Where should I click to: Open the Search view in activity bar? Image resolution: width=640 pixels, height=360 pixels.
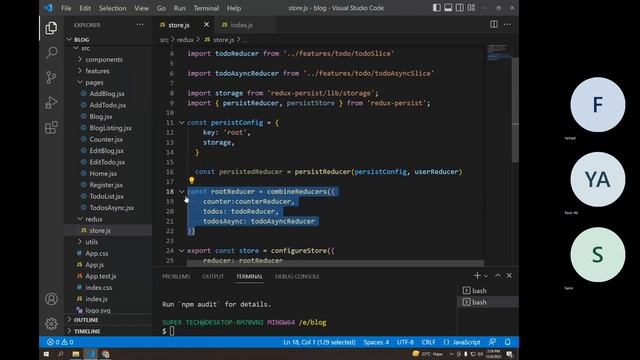point(51,53)
